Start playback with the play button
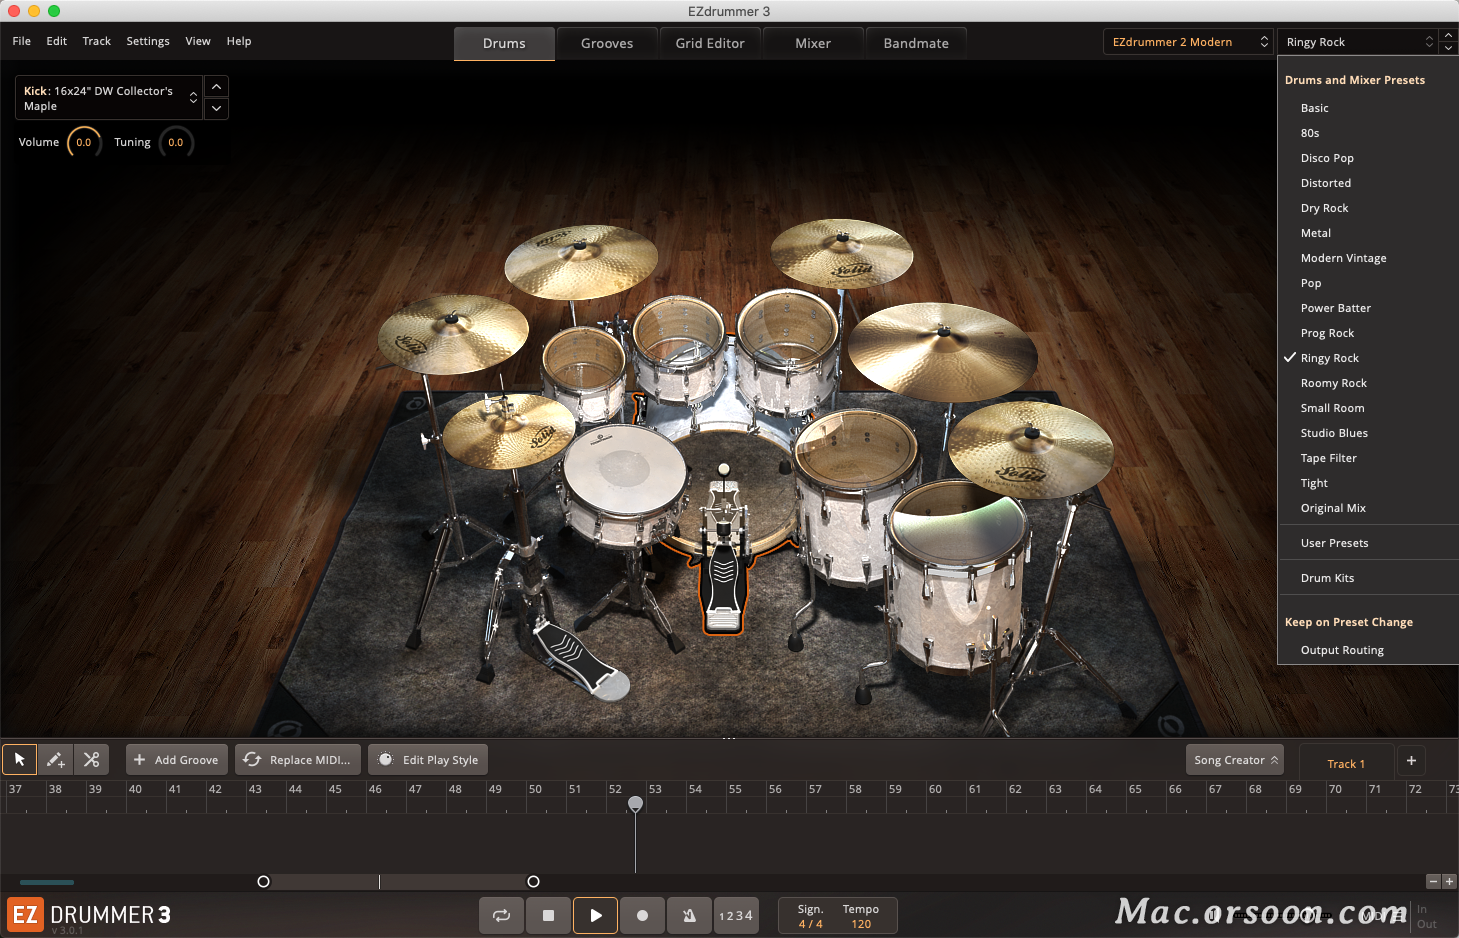1459x938 pixels. [596, 915]
